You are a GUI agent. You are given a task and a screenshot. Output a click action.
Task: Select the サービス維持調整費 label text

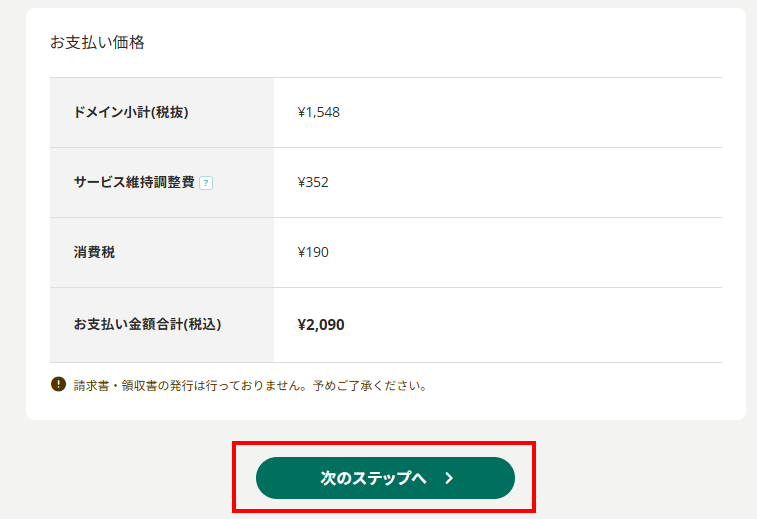point(133,182)
